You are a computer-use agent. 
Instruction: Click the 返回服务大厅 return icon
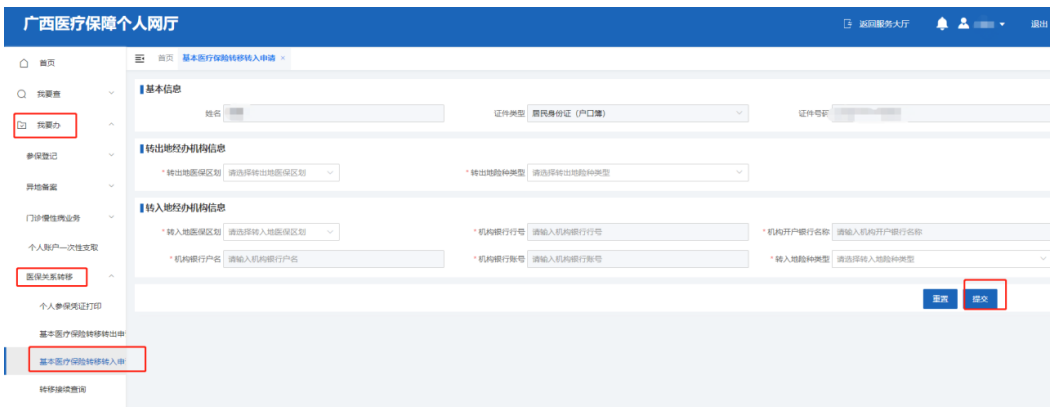pos(848,24)
